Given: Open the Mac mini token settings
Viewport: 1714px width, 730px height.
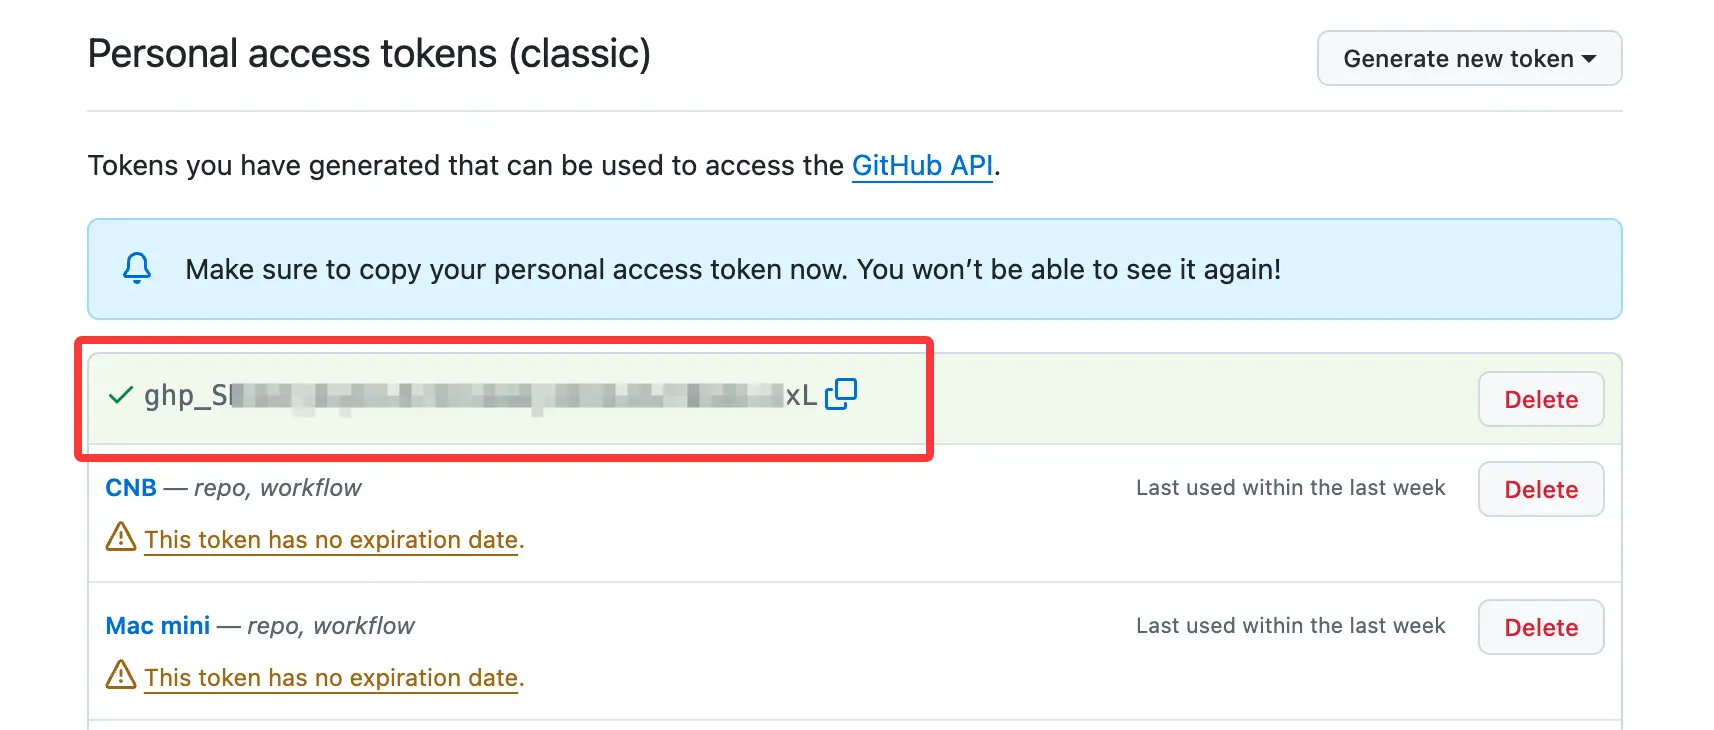Looking at the screenshot, I should click(158, 626).
